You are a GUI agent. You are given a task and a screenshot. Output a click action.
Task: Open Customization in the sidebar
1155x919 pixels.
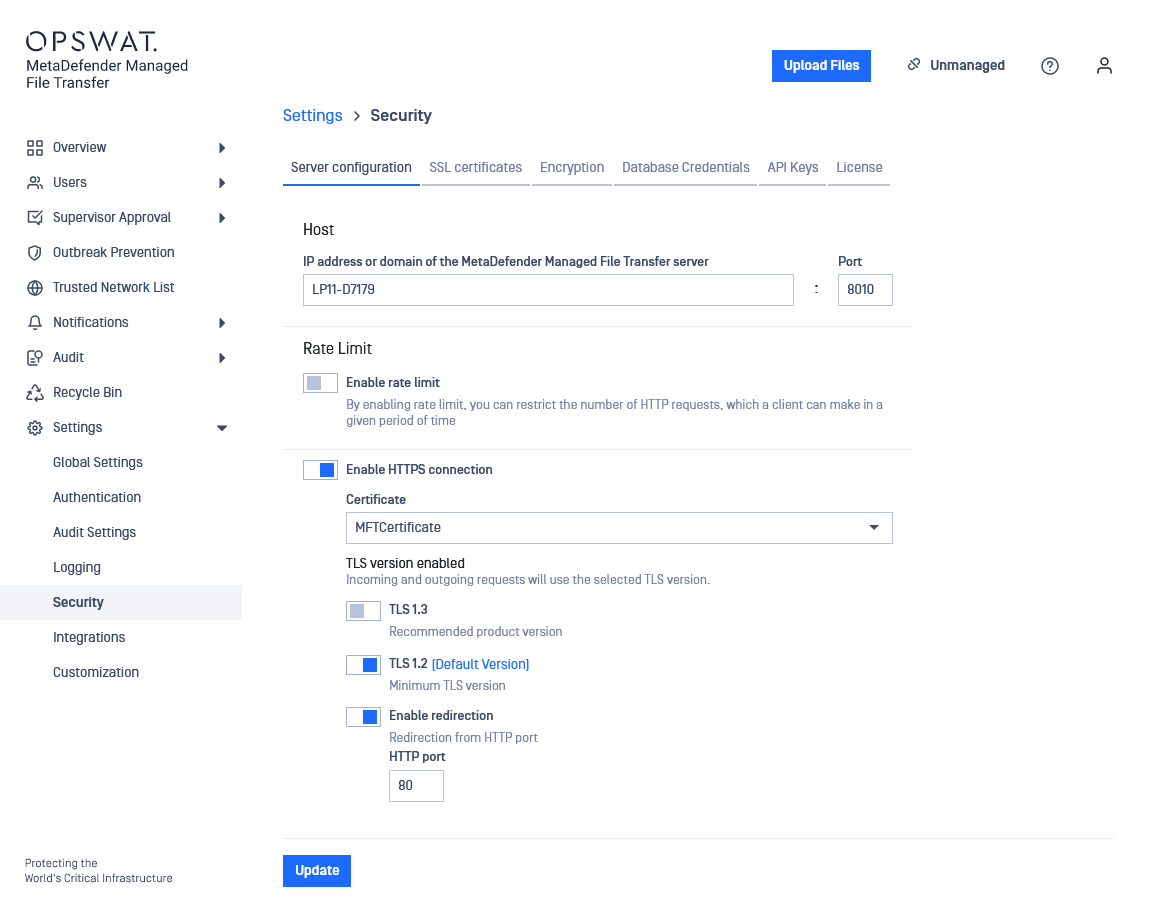[x=96, y=672]
